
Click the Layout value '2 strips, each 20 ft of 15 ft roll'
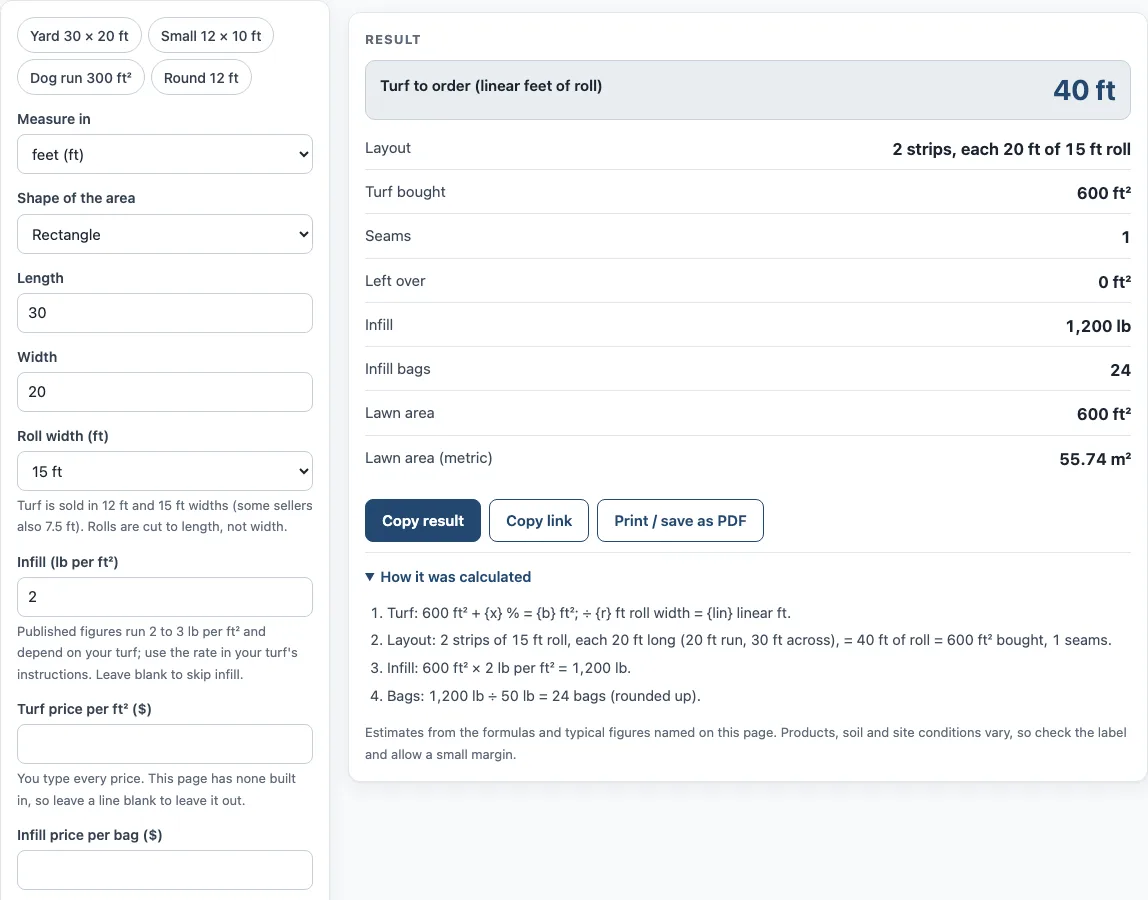click(x=1011, y=149)
